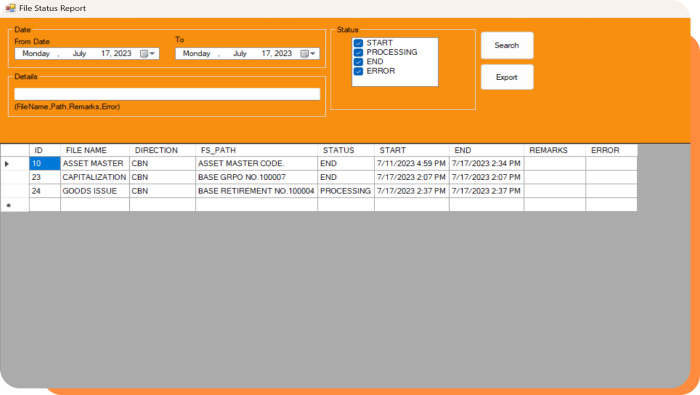Sort by the END column header
The height and width of the screenshot is (395, 700).
click(487, 150)
